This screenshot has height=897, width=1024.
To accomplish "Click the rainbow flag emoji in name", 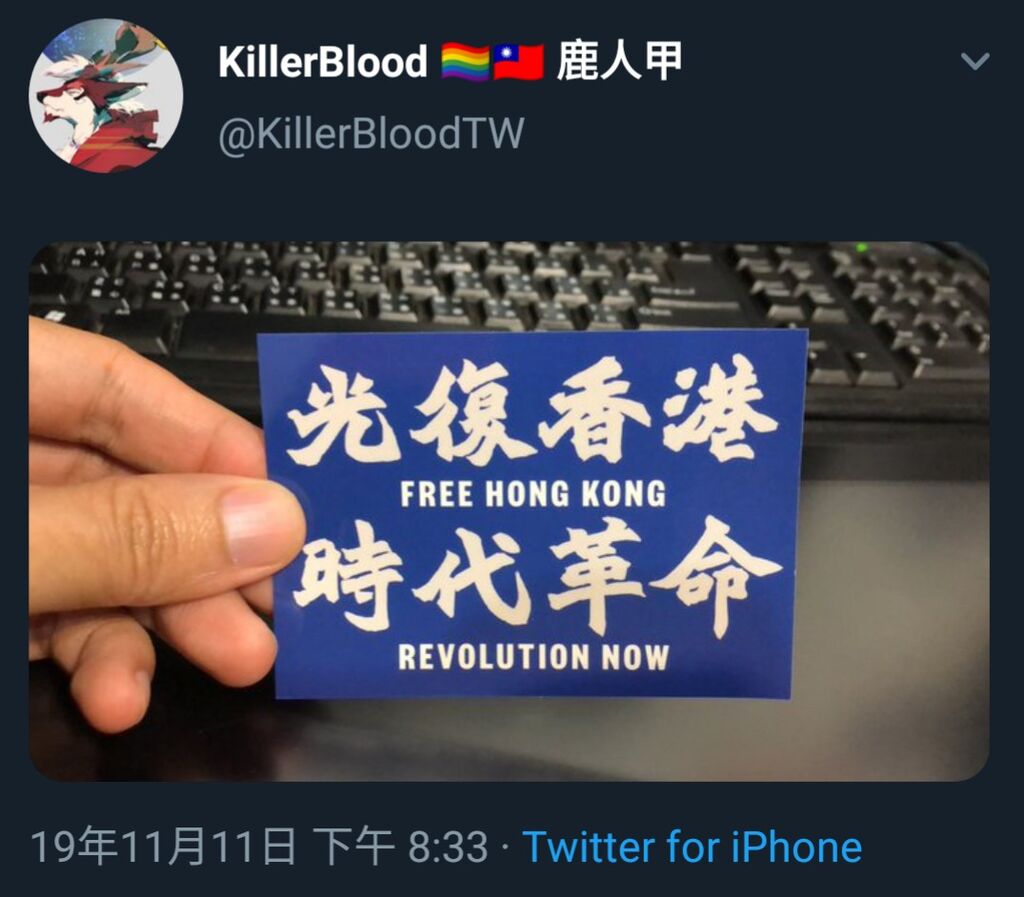I will (466, 63).
